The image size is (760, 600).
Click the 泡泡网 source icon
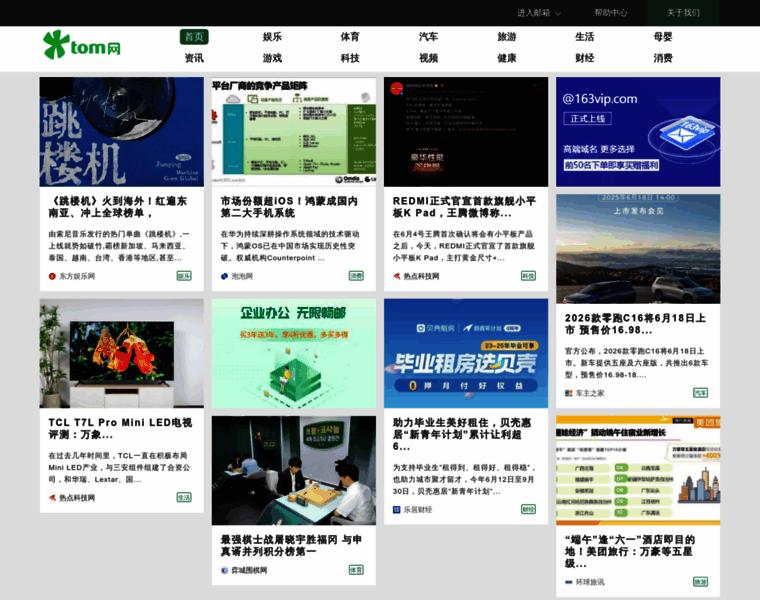click(224, 276)
